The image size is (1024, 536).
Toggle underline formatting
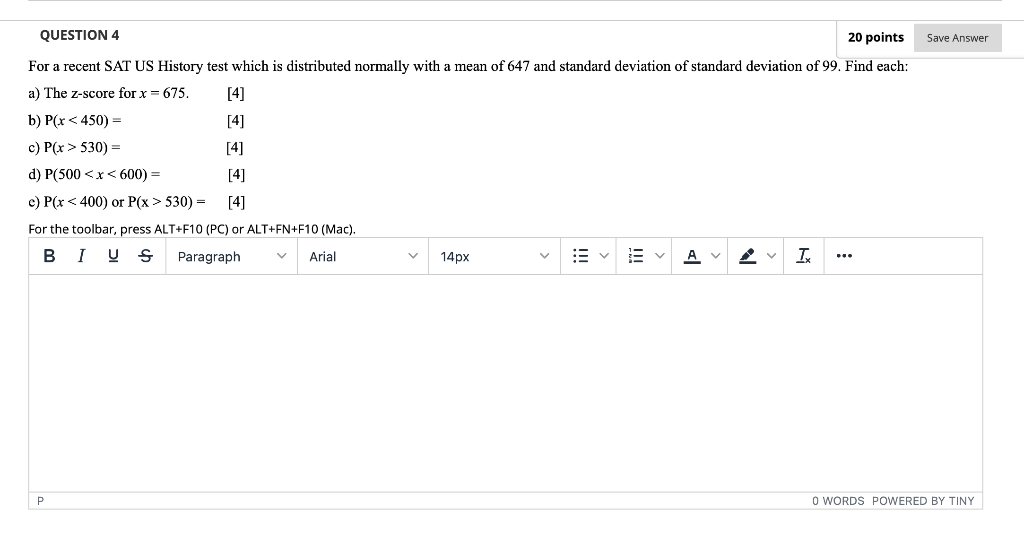click(x=113, y=256)
